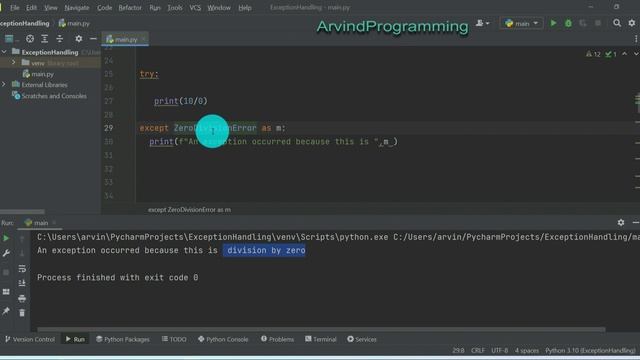
Task: Click UTF-8 encoding in status bar
Action: point(500,350)
